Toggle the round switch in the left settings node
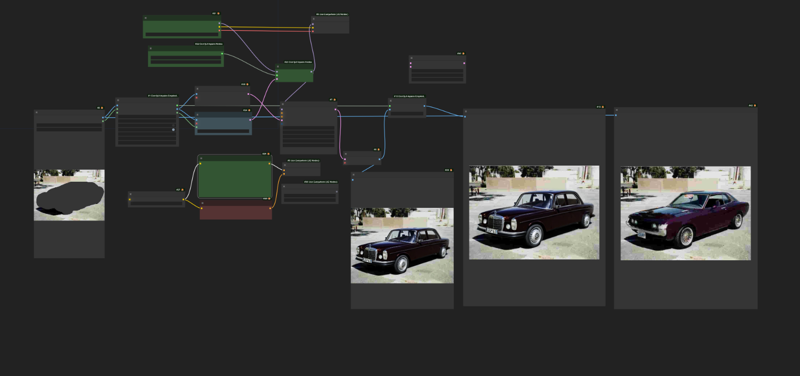The image size is (800, 376). tap(173, 130)
